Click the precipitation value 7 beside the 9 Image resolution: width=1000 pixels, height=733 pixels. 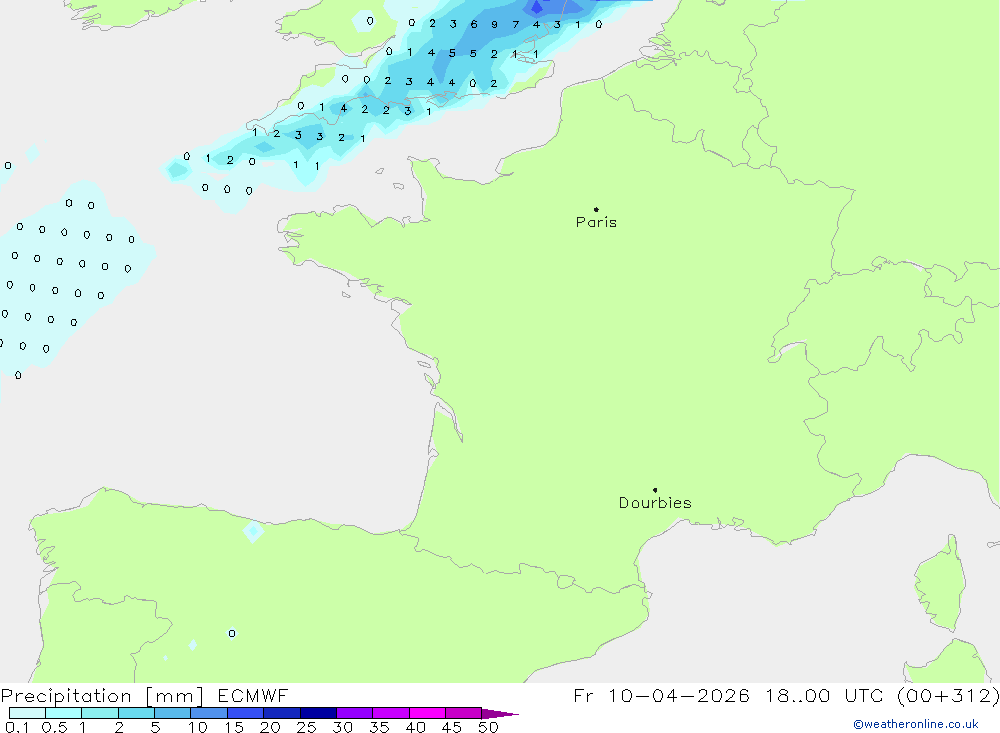pos(515,25)
